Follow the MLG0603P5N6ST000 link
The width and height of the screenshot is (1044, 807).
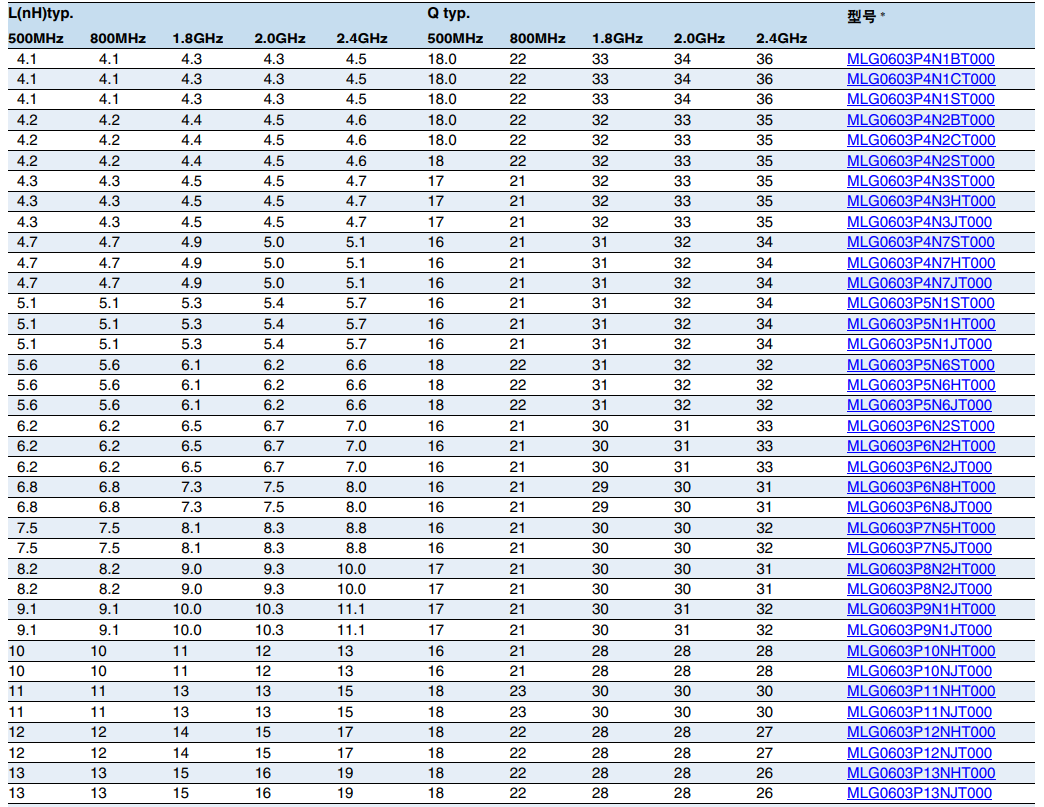(x=920, y=365)
